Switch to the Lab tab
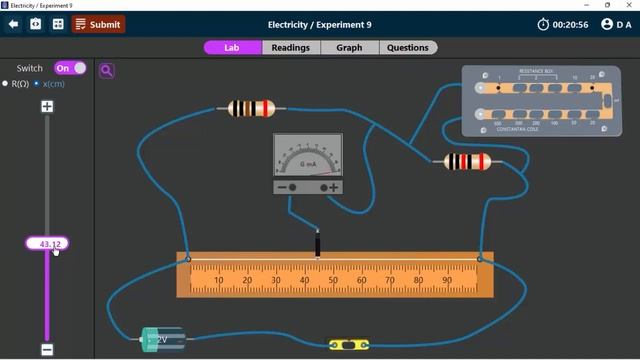 click(232, 47)
